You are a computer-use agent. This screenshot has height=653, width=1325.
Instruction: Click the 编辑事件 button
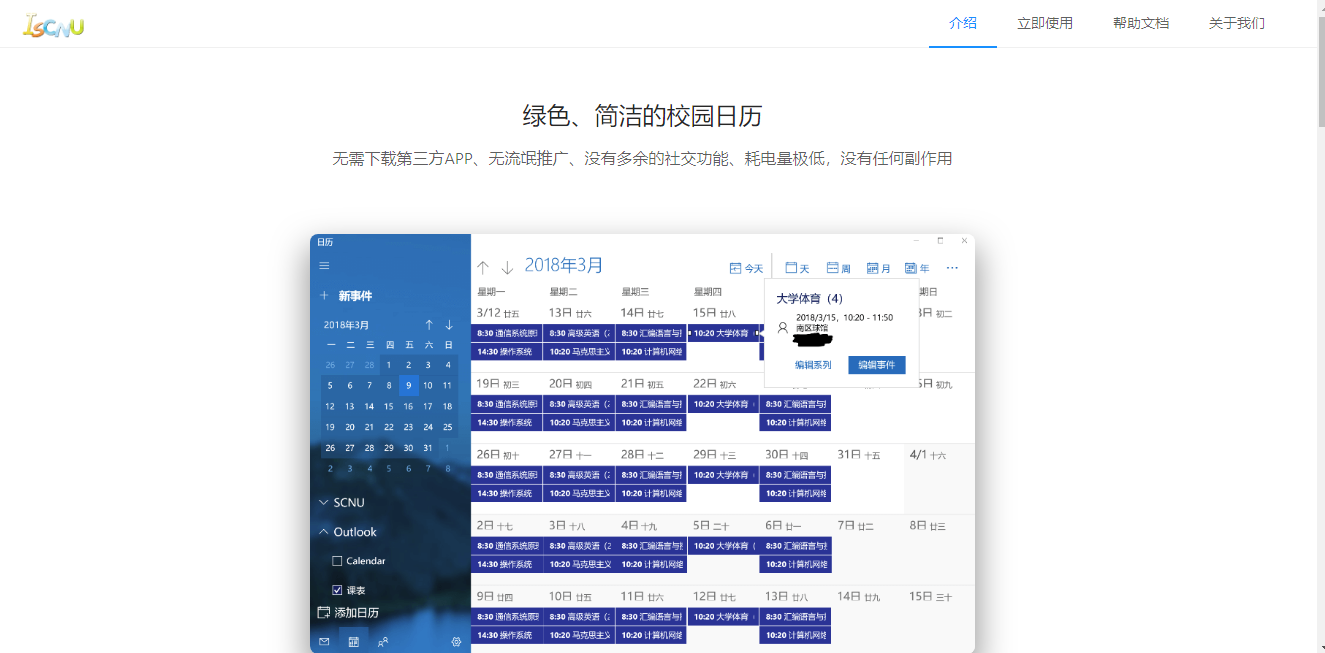point(877,365)
